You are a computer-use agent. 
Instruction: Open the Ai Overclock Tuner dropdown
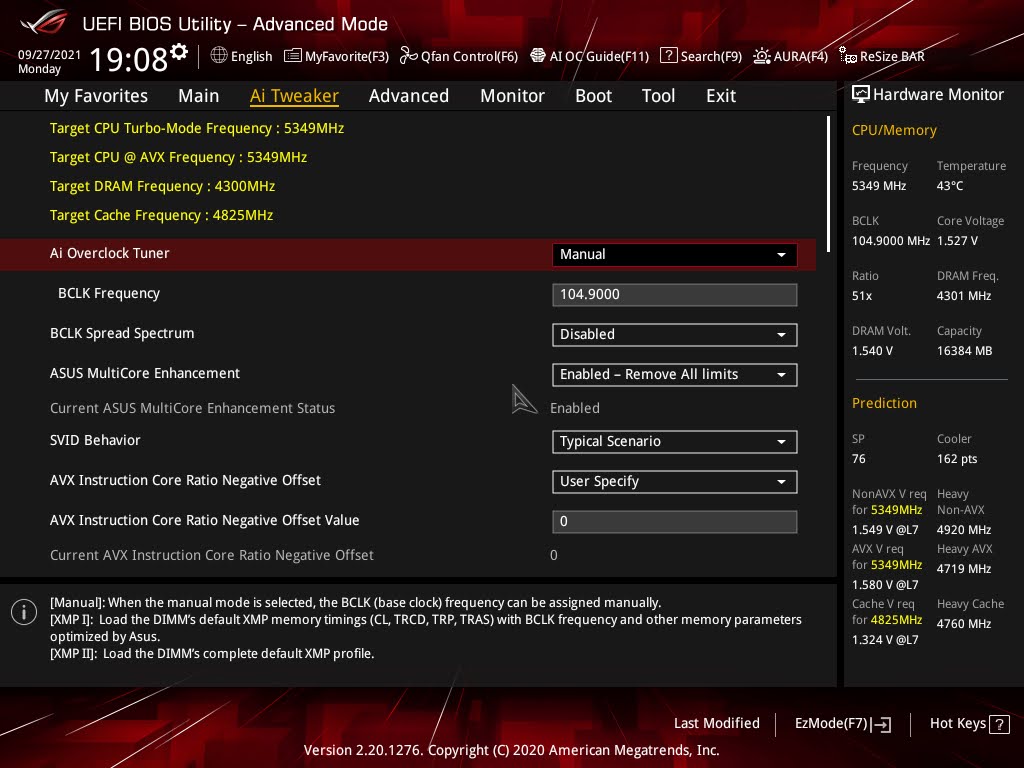tap(674, 254)
